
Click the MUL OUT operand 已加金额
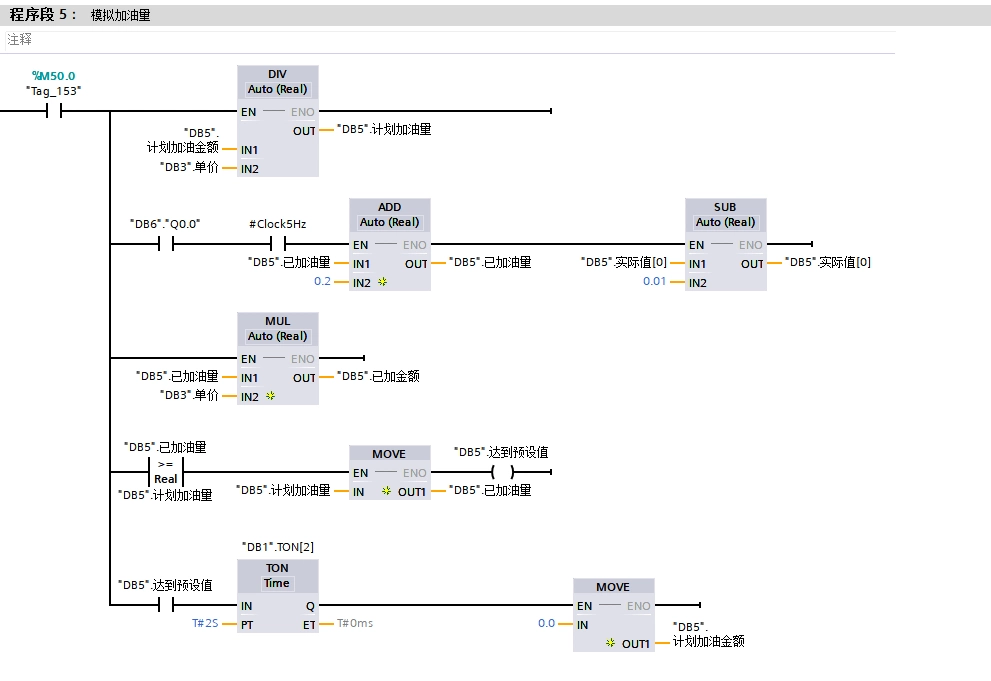378,377
